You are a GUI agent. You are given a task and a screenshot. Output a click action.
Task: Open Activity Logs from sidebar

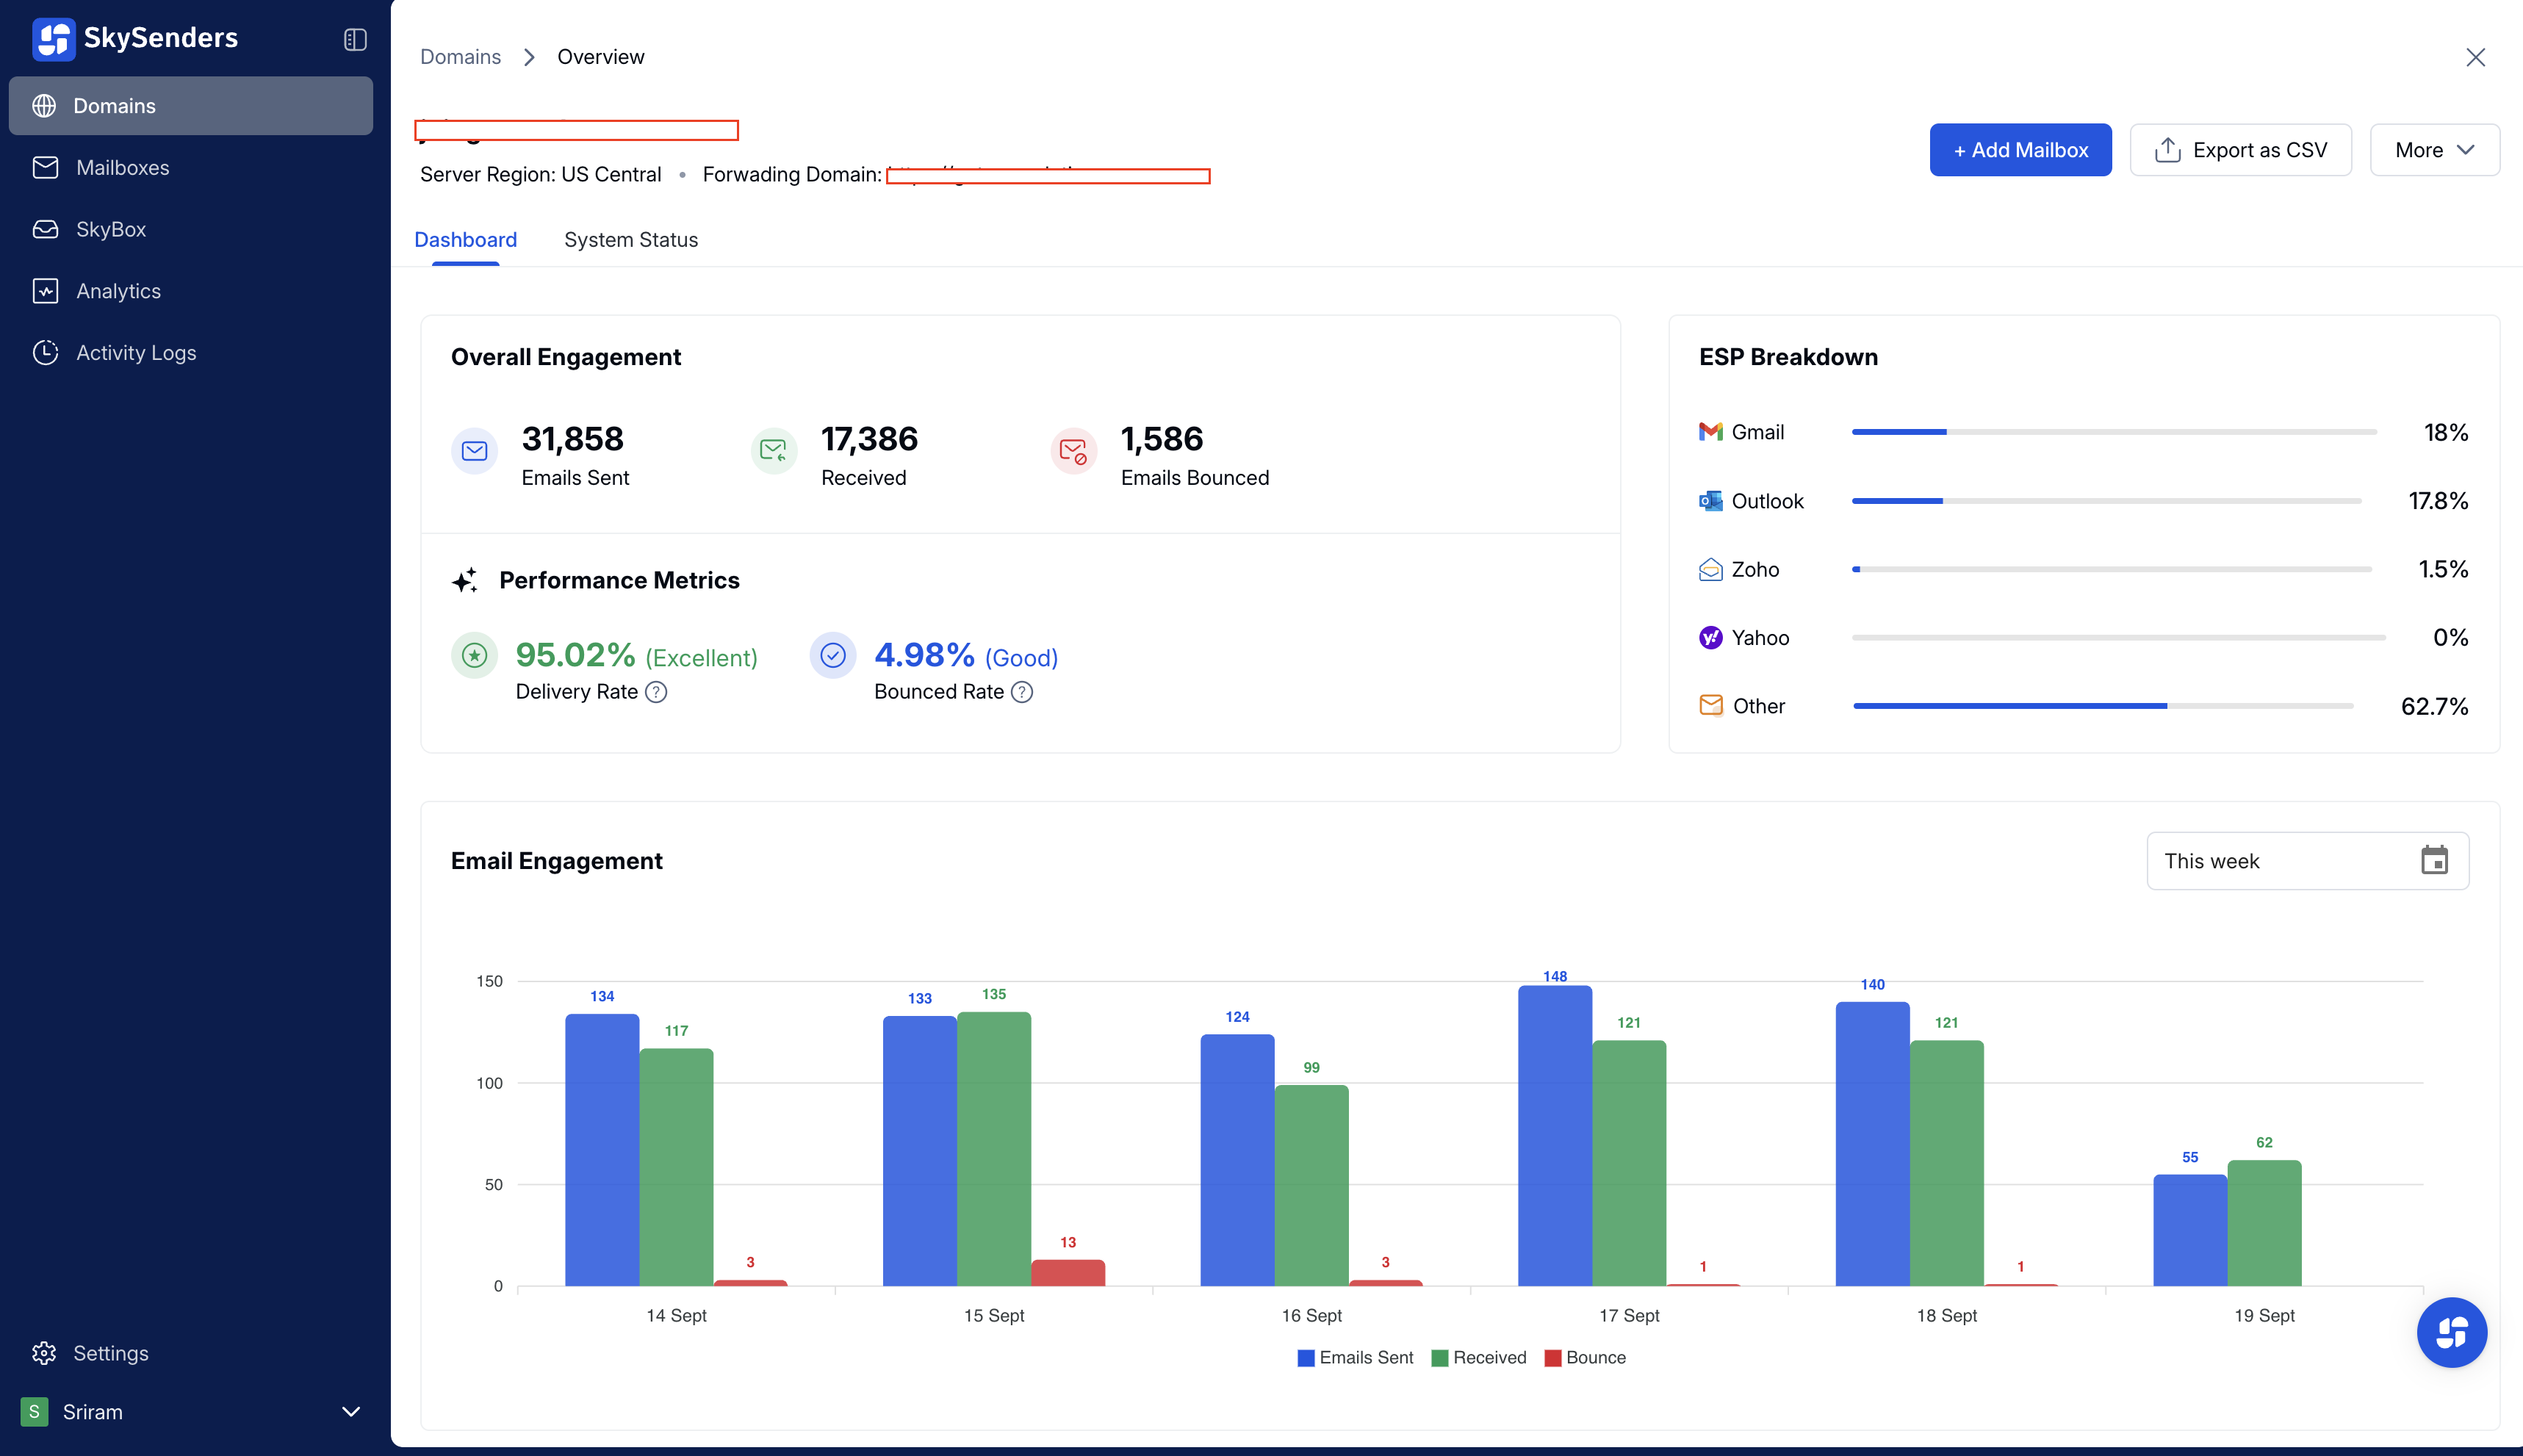coord(136,352)
